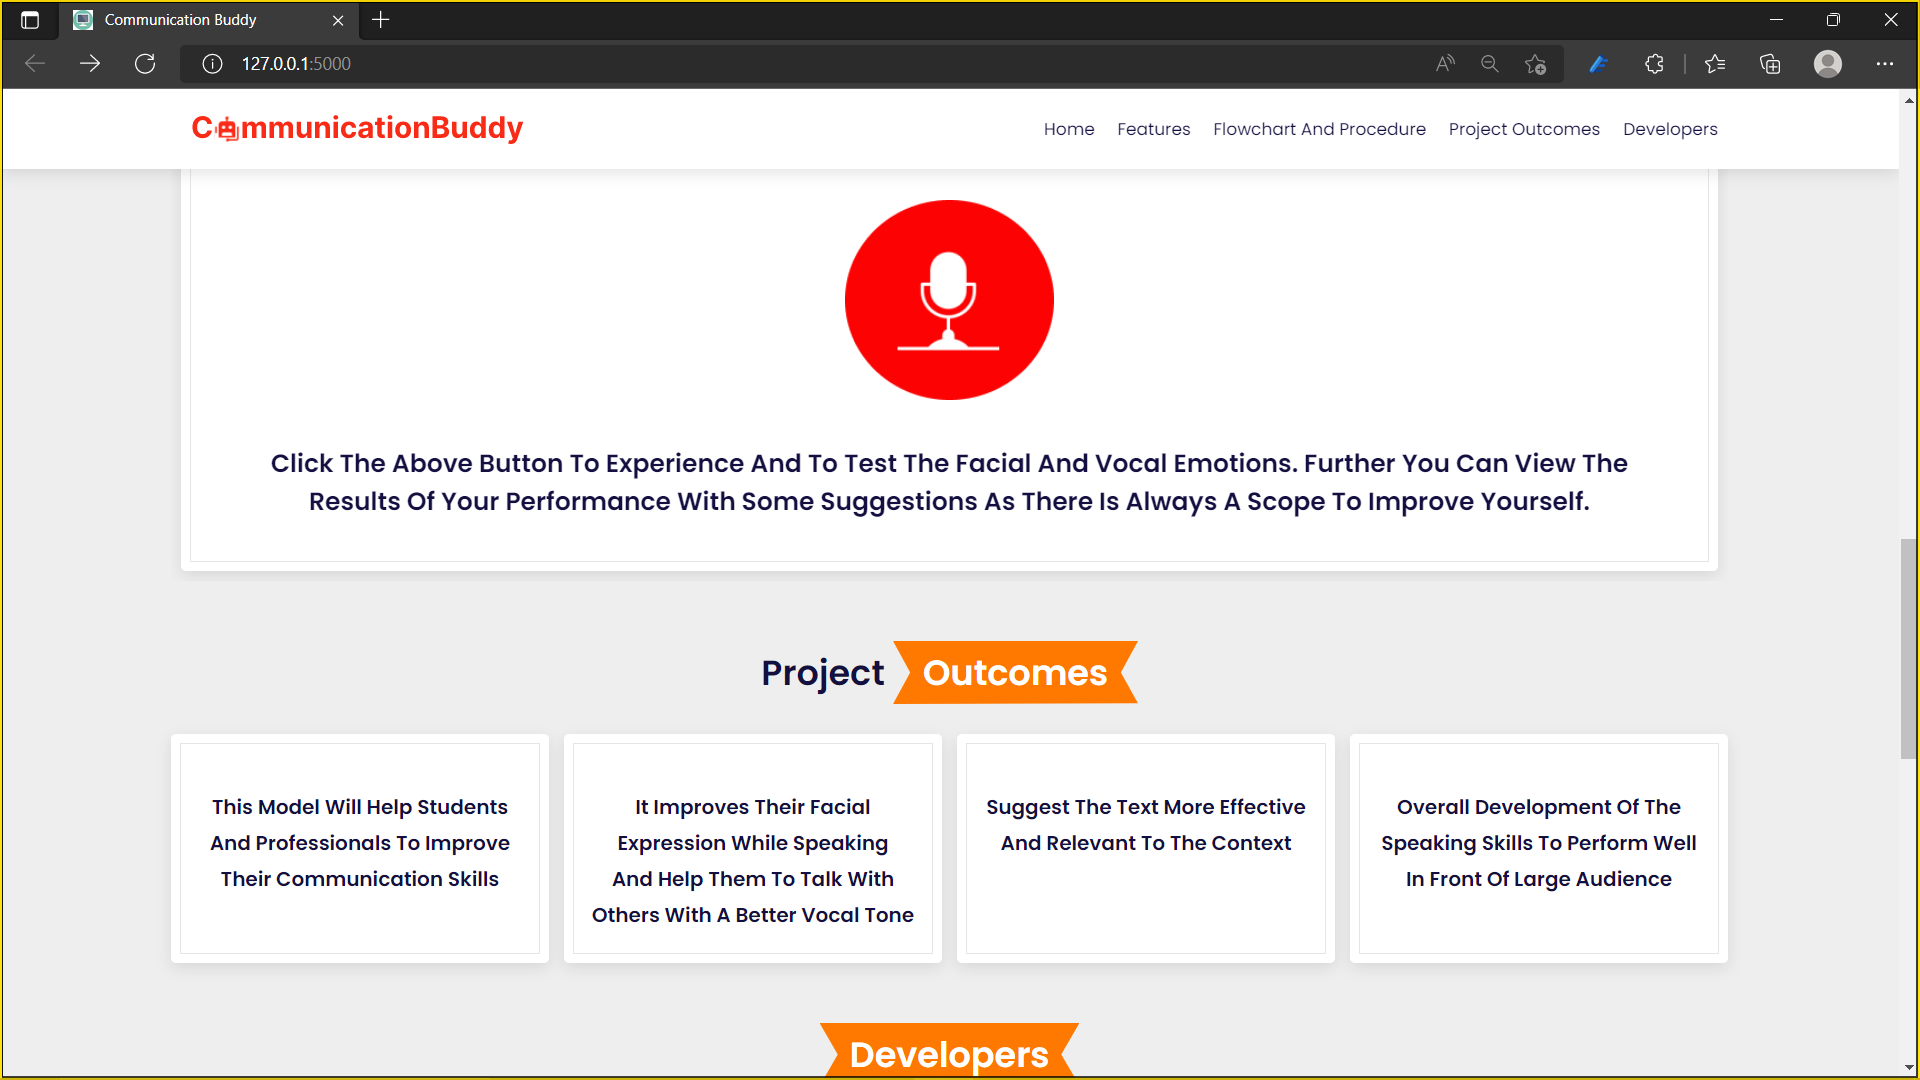Image resolution: width=1920 pixels, height=1080 pixels.
Task: Click the browser refresh icon
Action: (x=145, y=64)
